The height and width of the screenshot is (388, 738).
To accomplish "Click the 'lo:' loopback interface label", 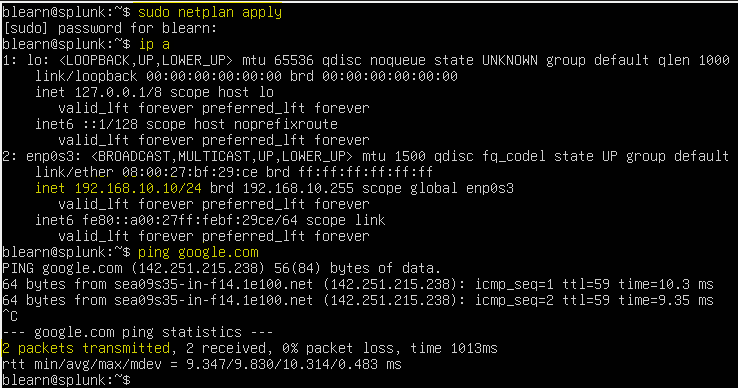I will pyautogui.click(x=38, y=60).
